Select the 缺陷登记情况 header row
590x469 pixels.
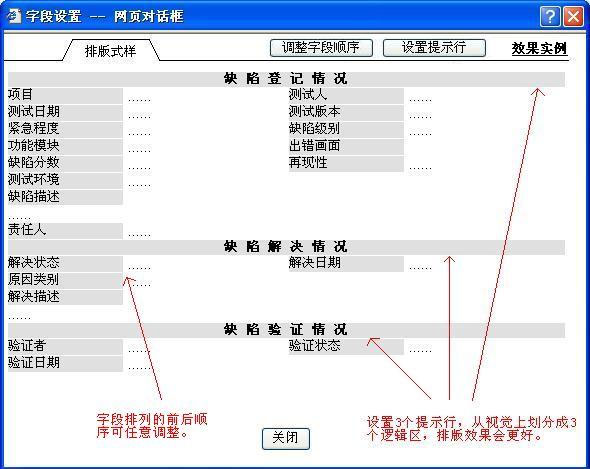click(x=286, y=79)
